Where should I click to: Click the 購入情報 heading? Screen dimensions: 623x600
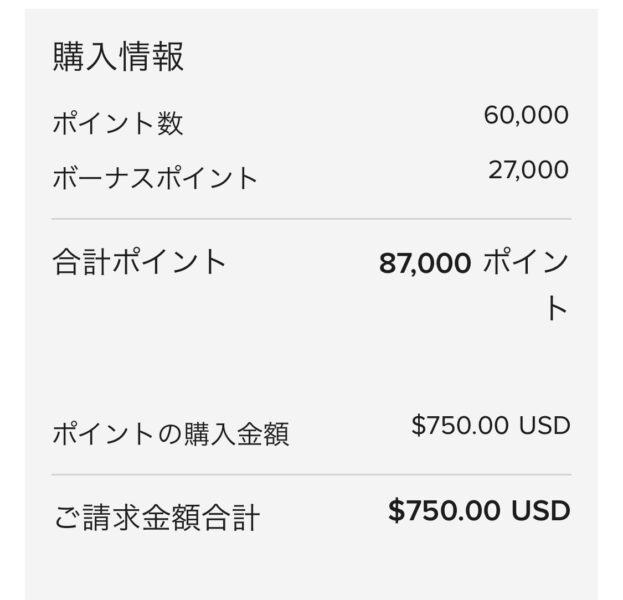(x=118, y=57)
